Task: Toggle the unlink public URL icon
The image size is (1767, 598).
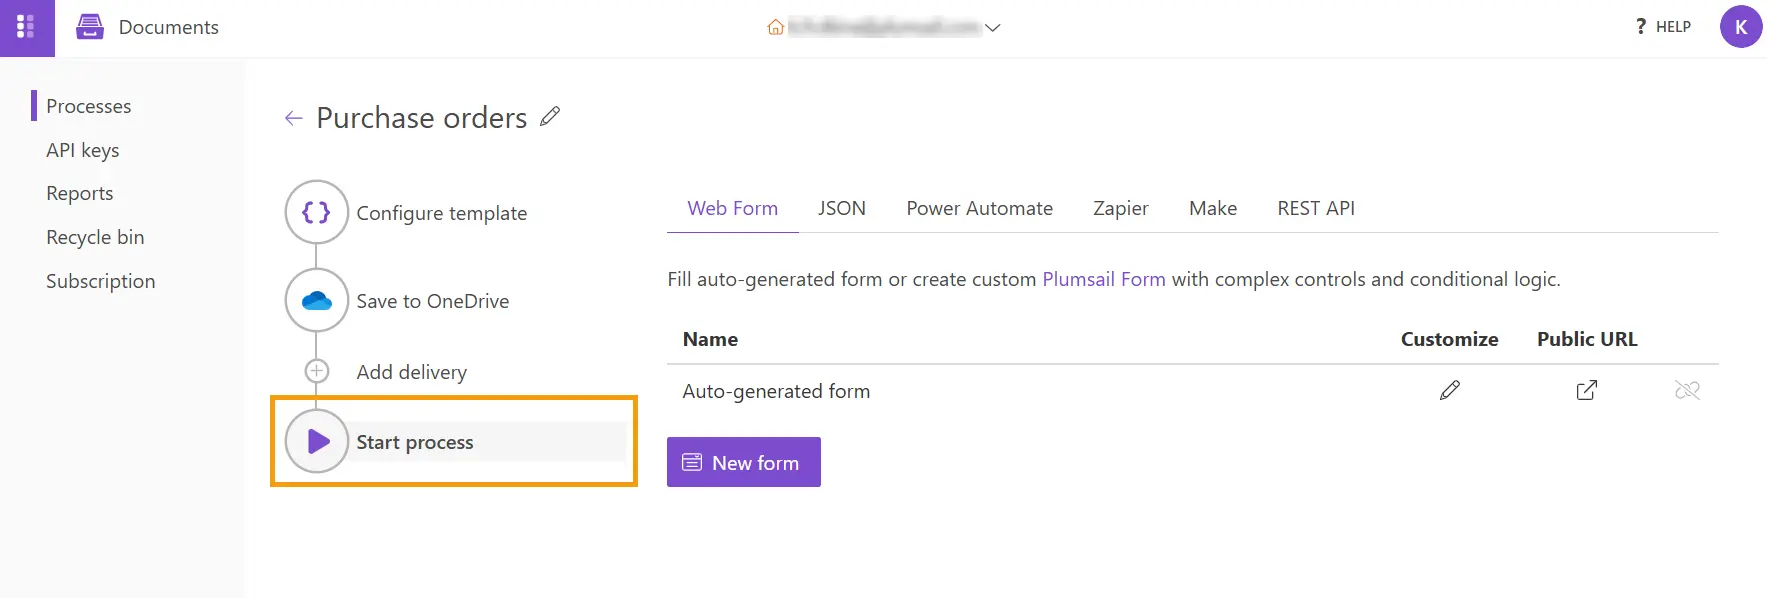Action: coord(1687,390)
